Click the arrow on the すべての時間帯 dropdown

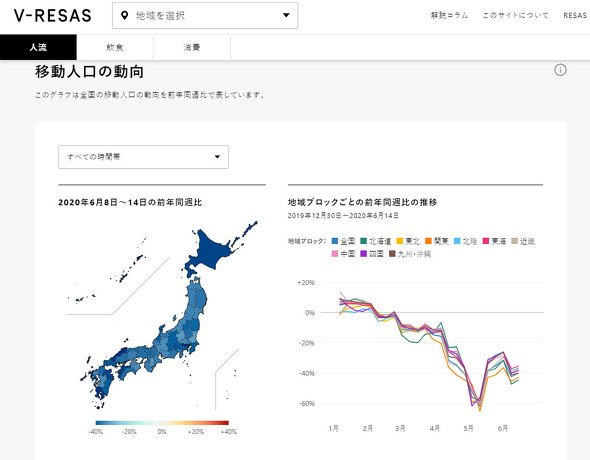(217, 157)
